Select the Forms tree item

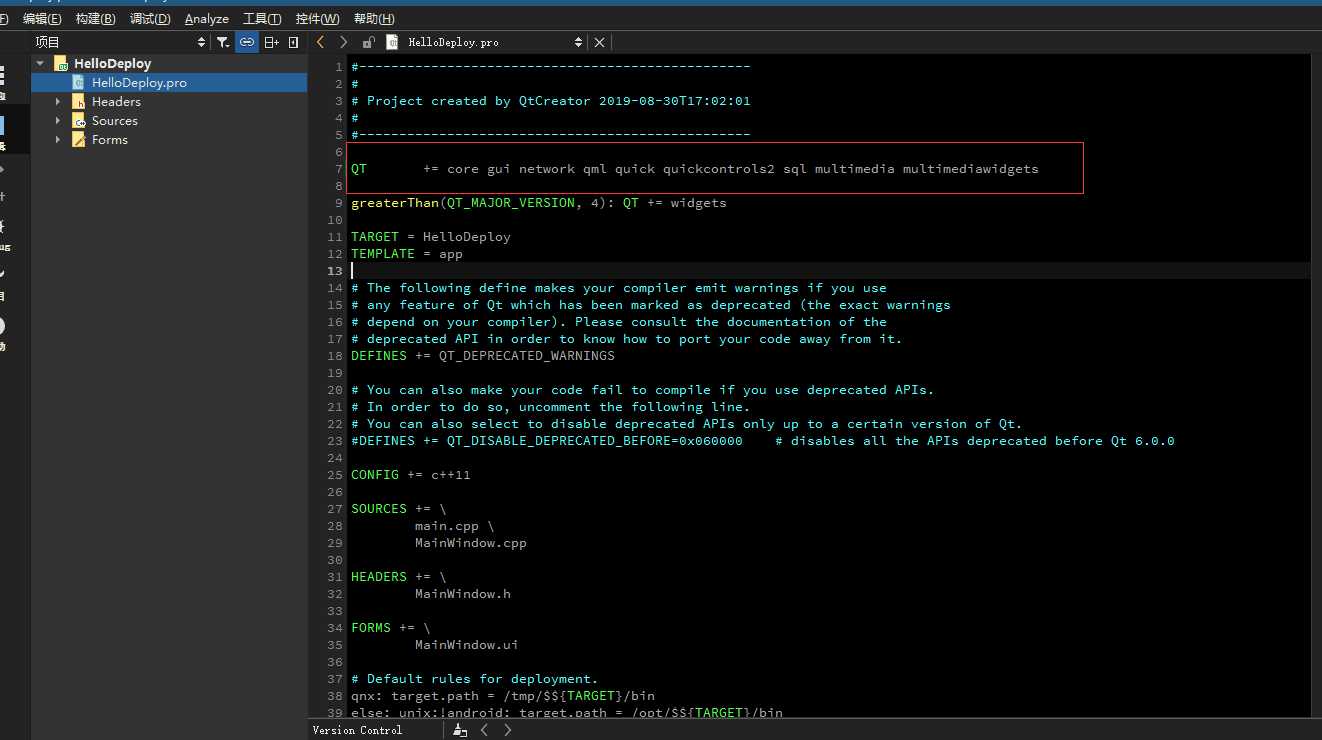110,140
